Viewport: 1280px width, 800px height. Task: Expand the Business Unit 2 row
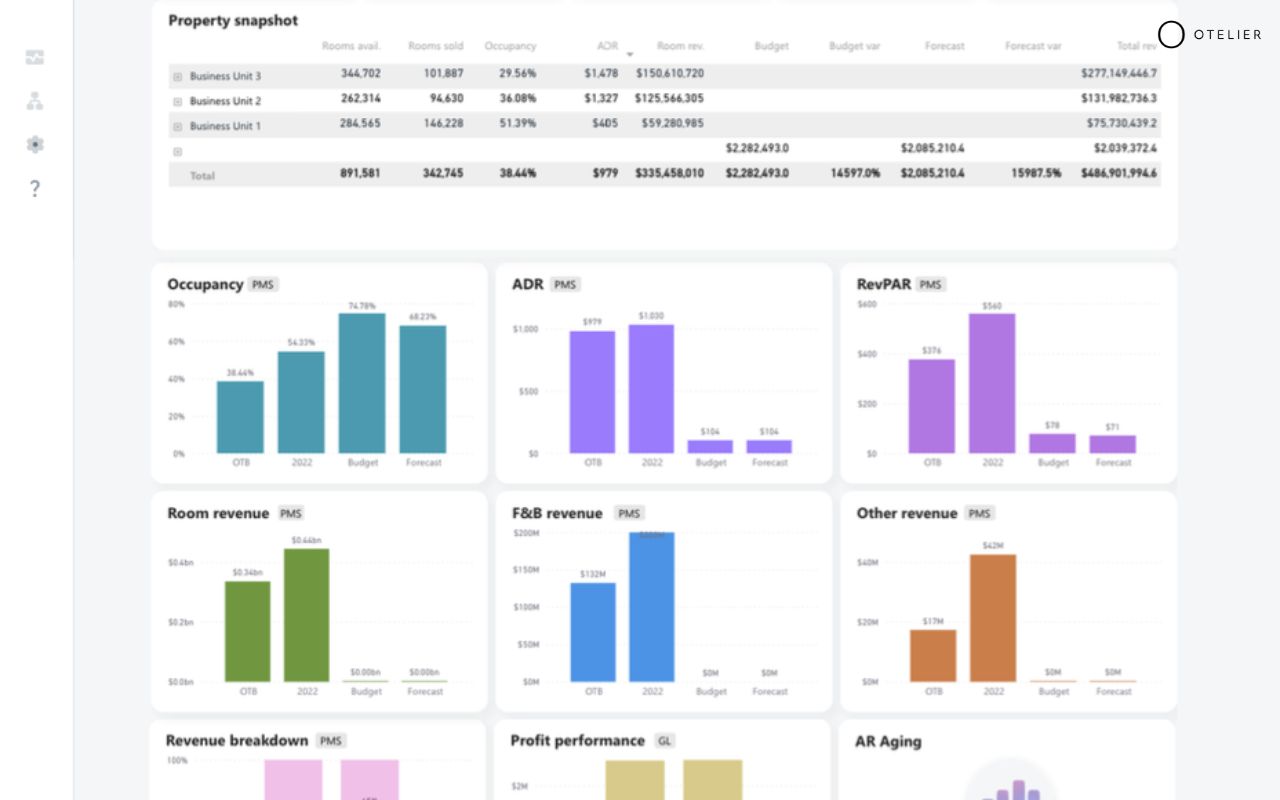coord(177,101)
